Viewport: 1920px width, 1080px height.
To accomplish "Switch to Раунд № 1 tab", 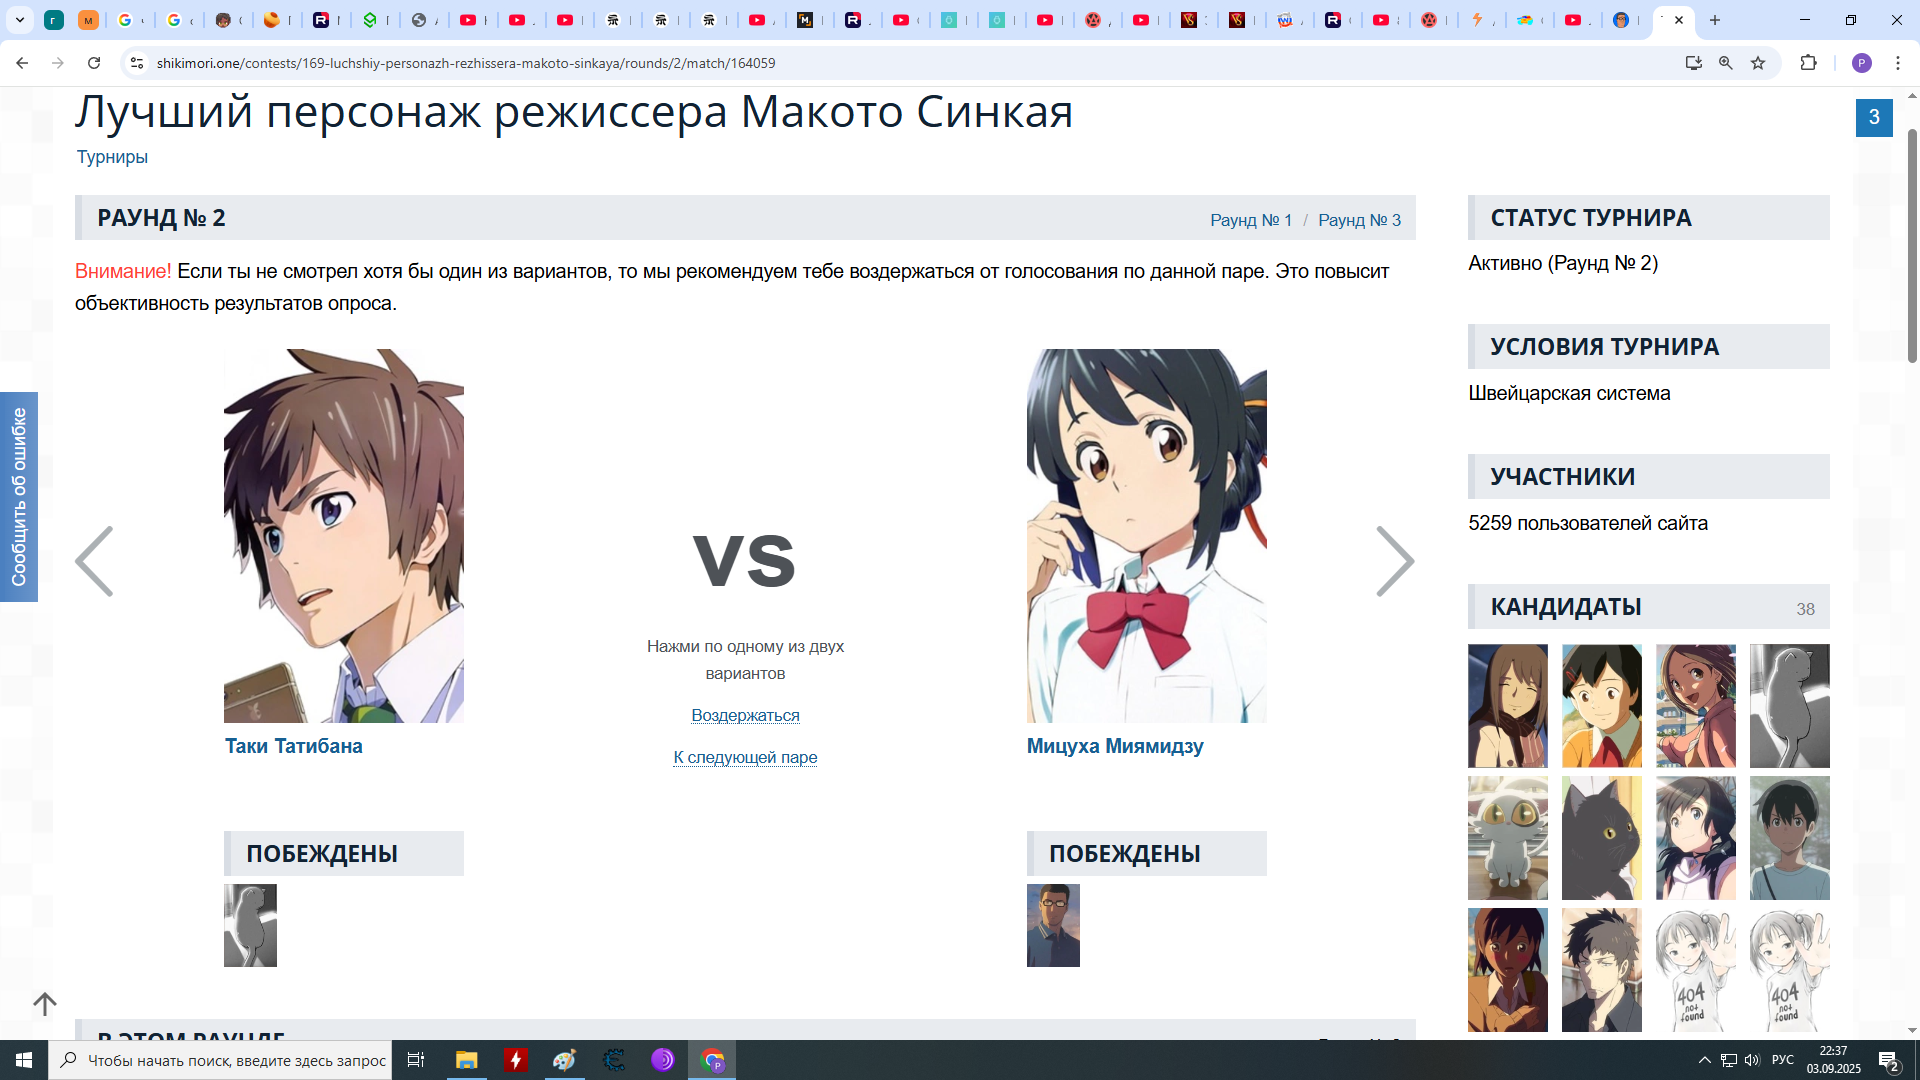I will click(1251, 220).
